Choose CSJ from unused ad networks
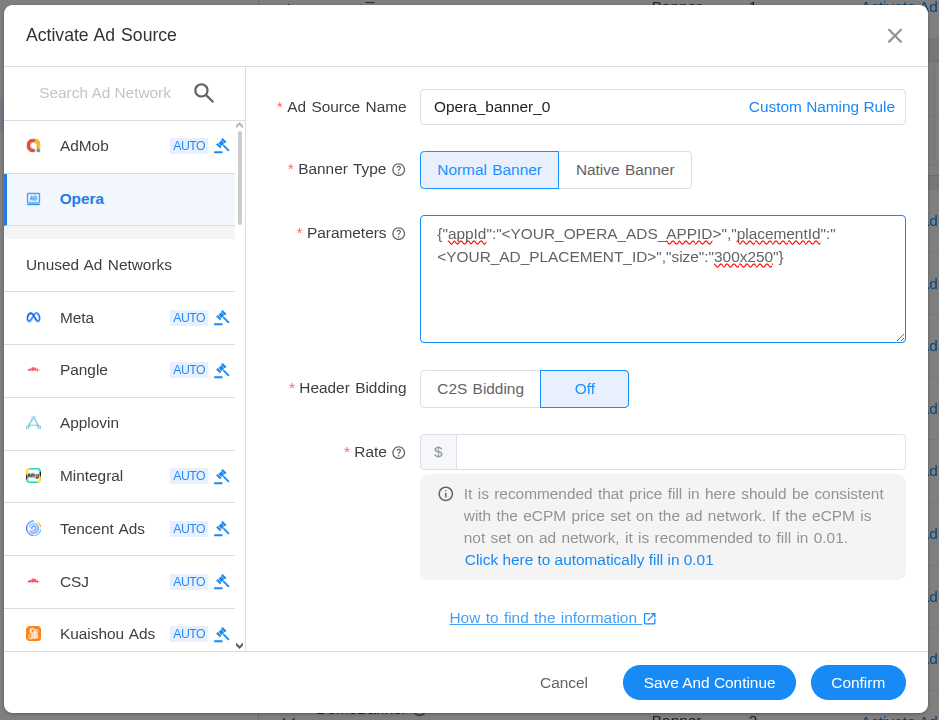Screen dimensions: 939x720 tap(120, 582)
